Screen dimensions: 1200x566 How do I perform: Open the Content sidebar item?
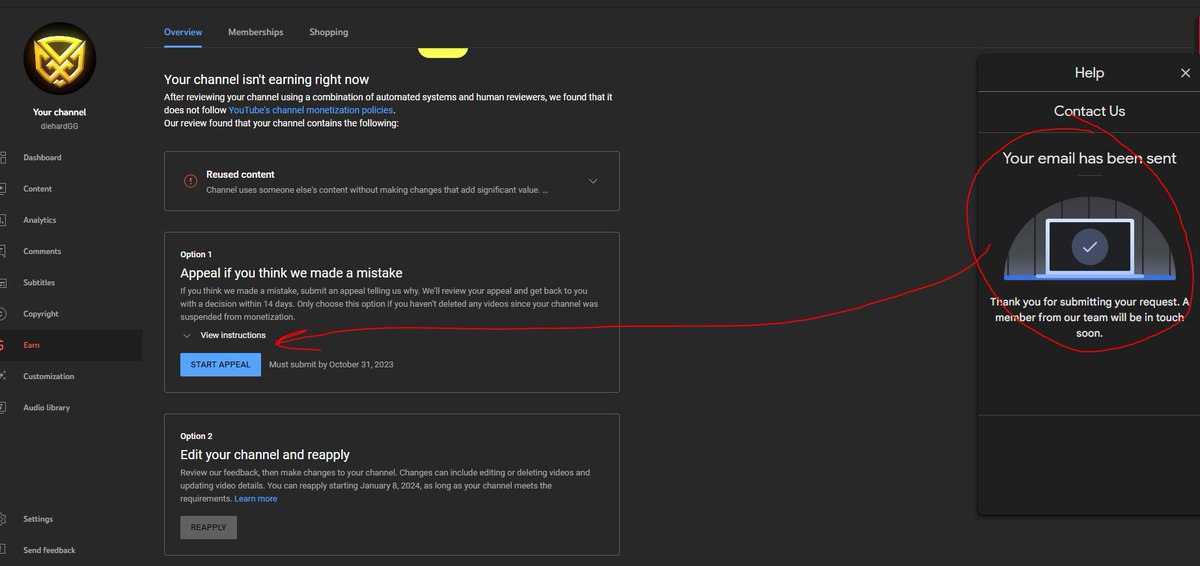pos(38,188)
